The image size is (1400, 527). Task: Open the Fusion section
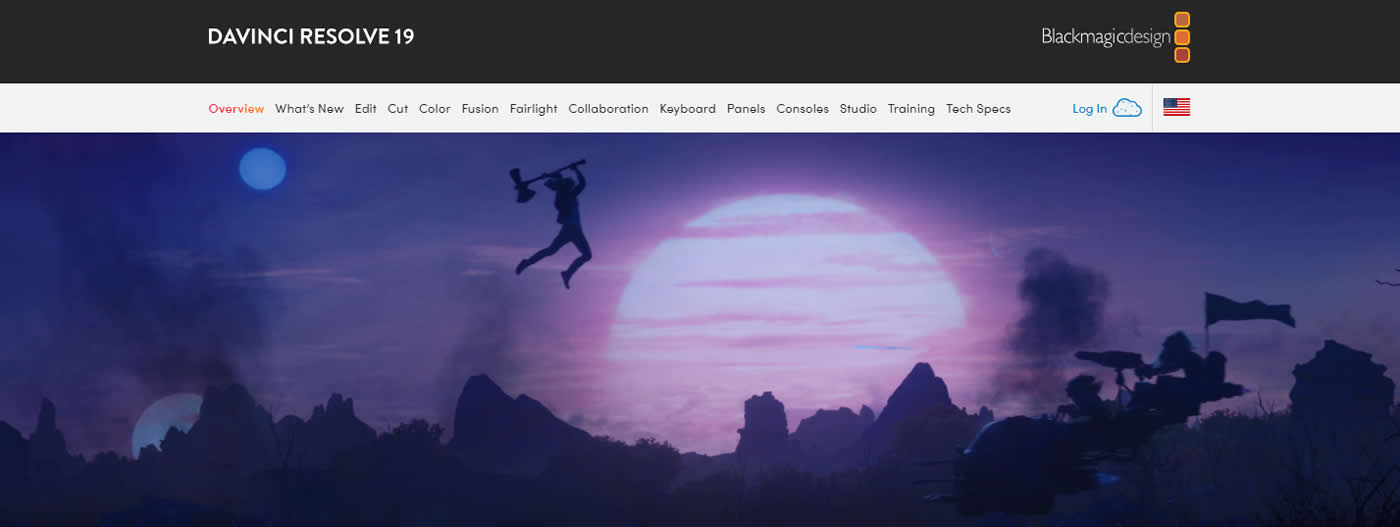click(480, 109)
